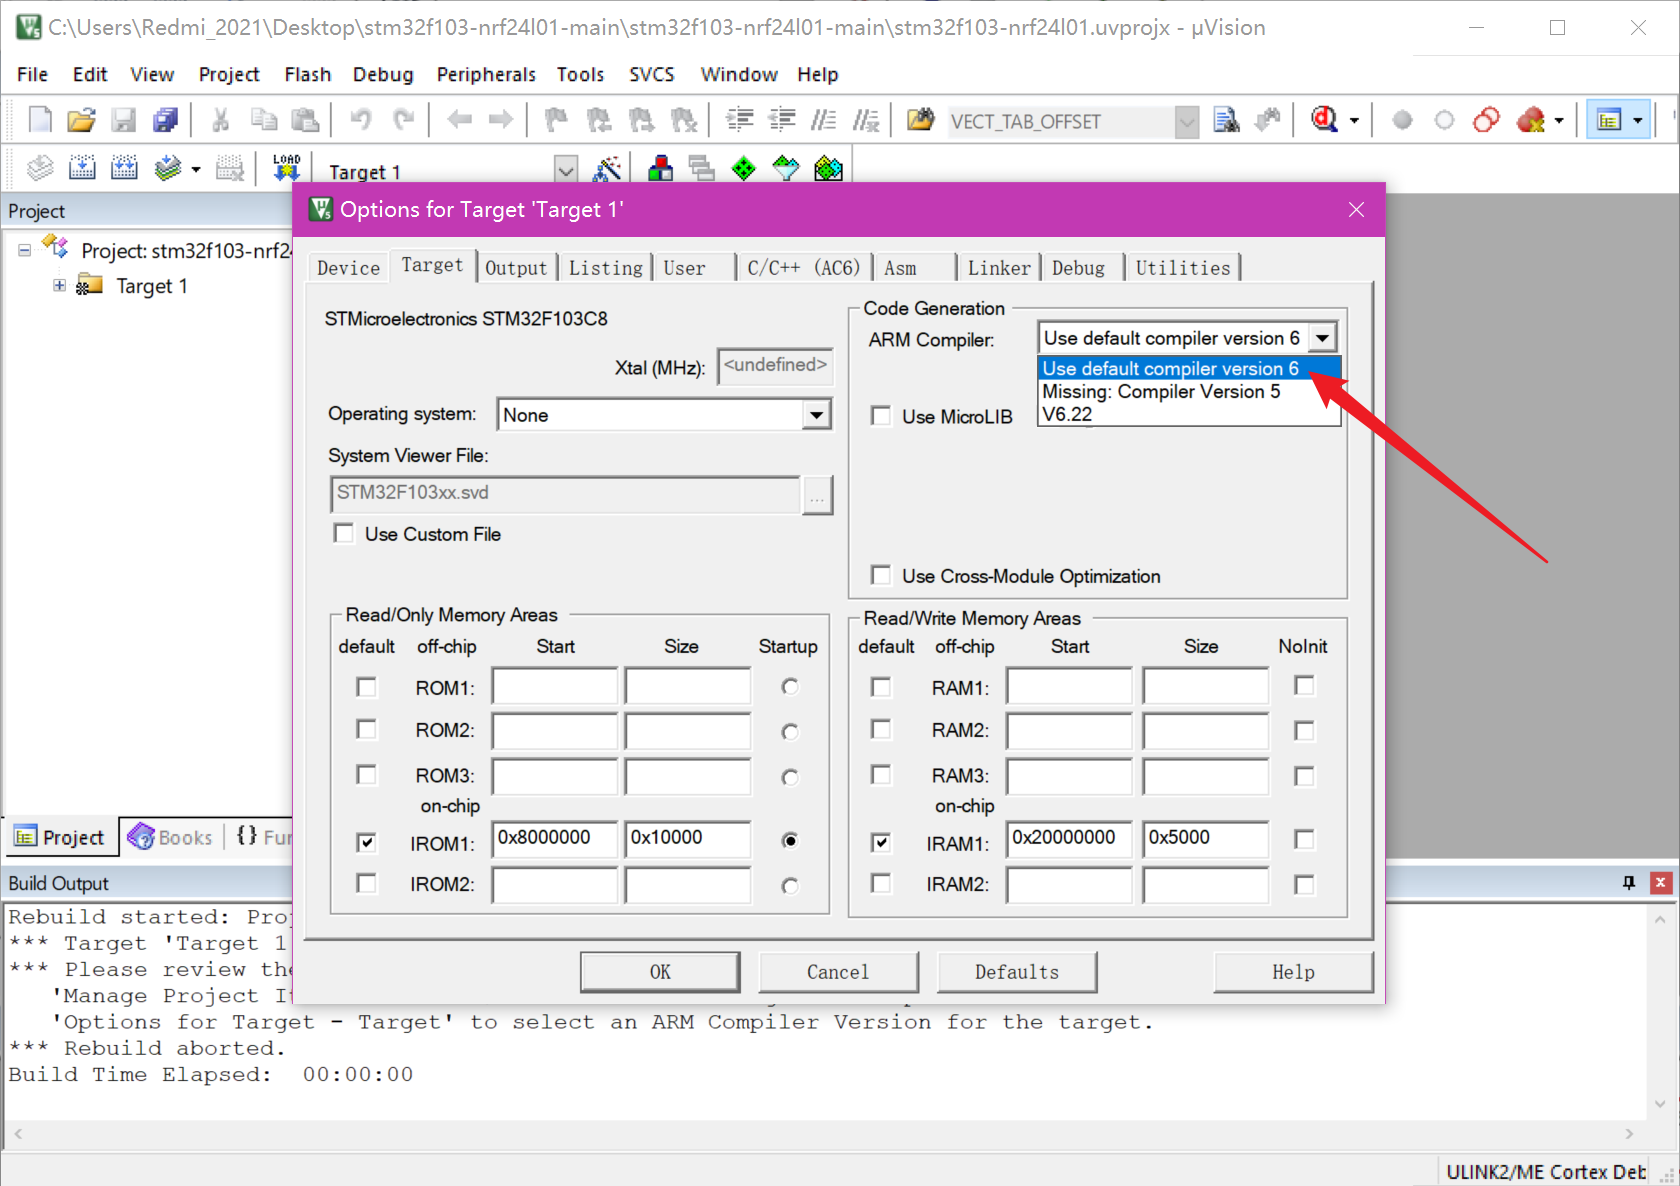Click the Paste icon
This screenshot has height=1186, width=1680.
pyautogui.click(x=305, y=120)
